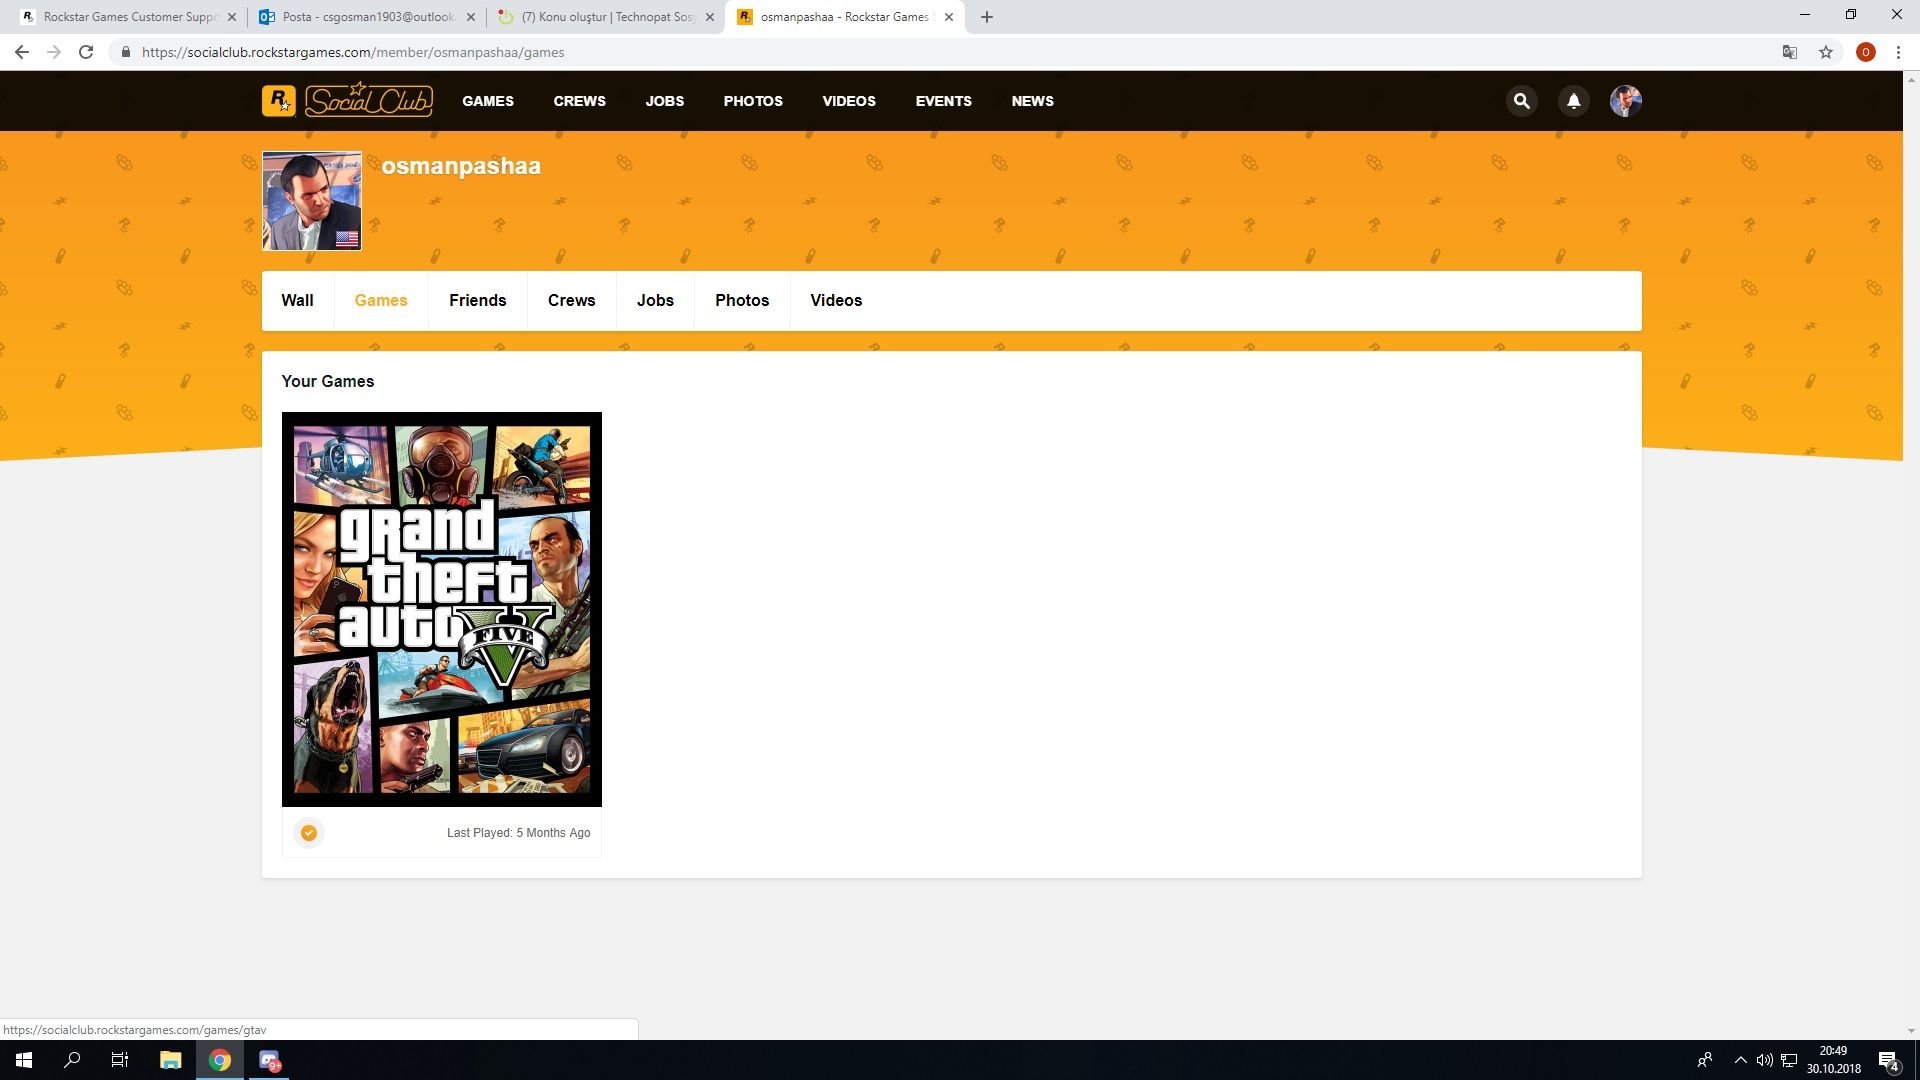Open the site search magnifier icon
The image size is (1920, 1080).
point(1521,101)
